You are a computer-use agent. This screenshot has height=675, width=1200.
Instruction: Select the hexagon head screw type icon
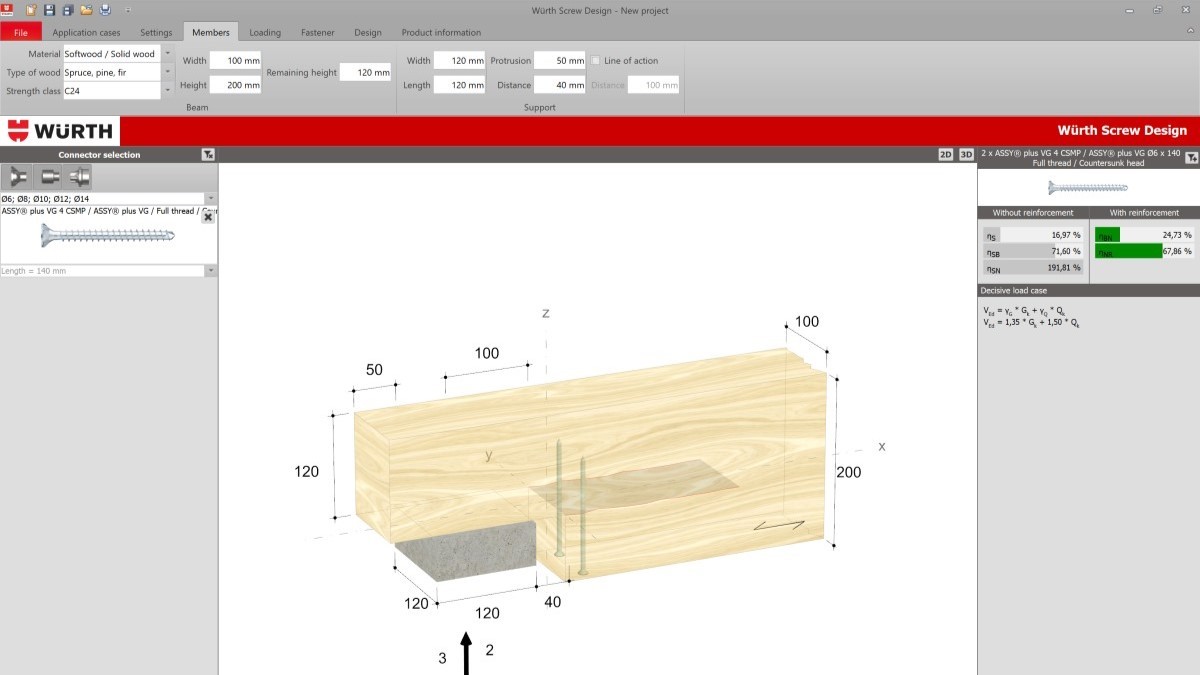(78, 177)
